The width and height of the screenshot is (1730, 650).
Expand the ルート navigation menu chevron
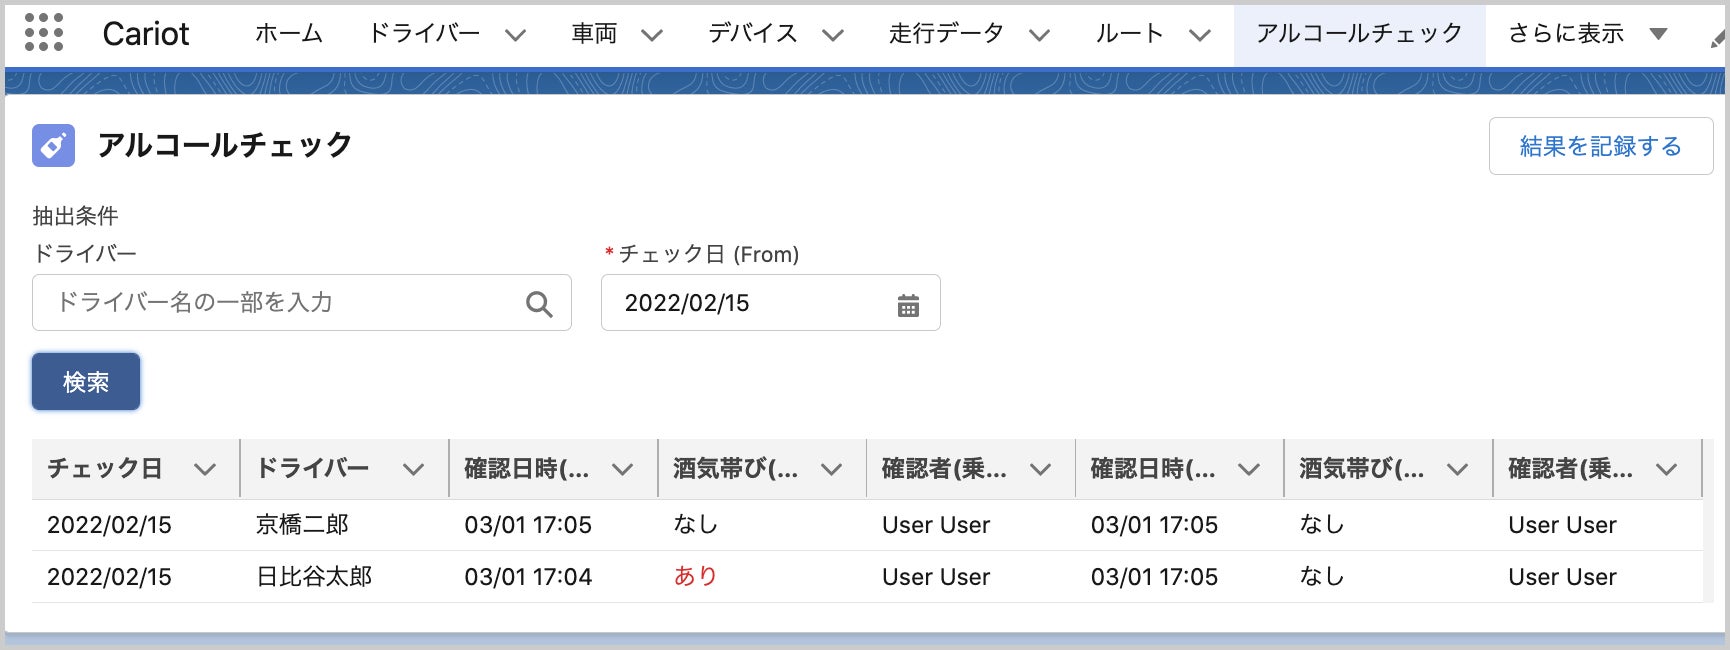[1200, 36]
